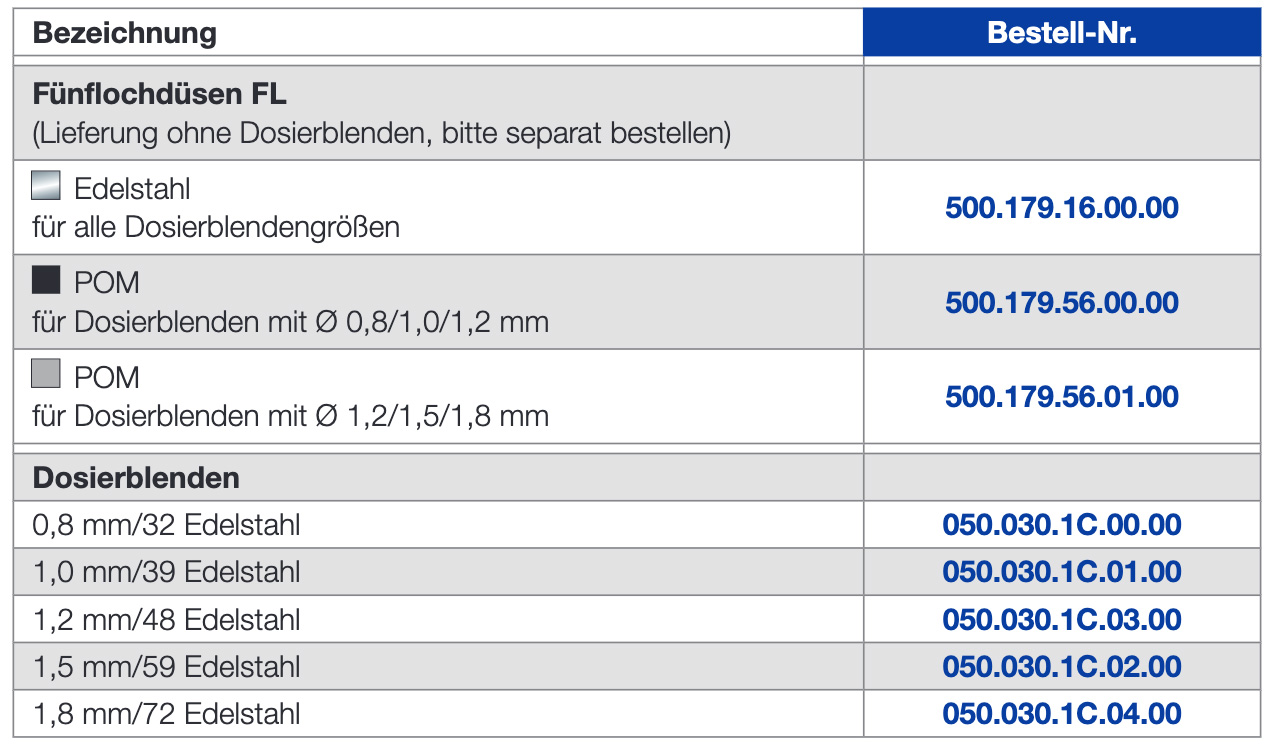This screenshot has width=1278, height=750.
Task: Open order number 500.179.16.00.00
Action: 1061,208
